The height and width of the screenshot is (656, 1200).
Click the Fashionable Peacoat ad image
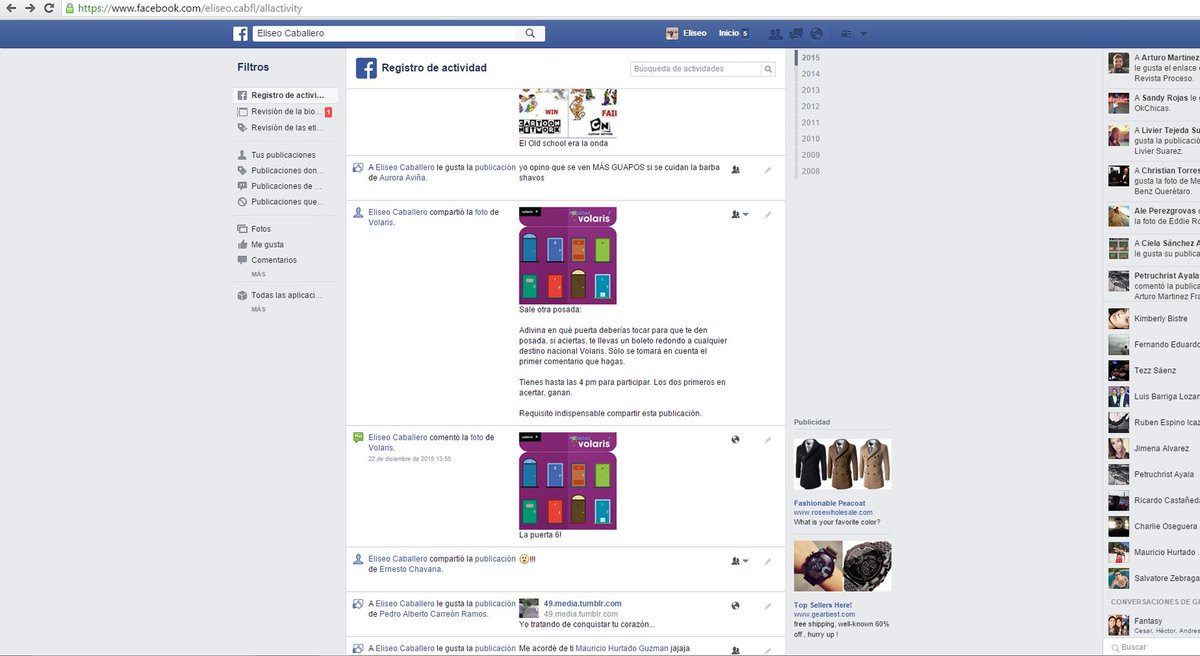(842, 465)
